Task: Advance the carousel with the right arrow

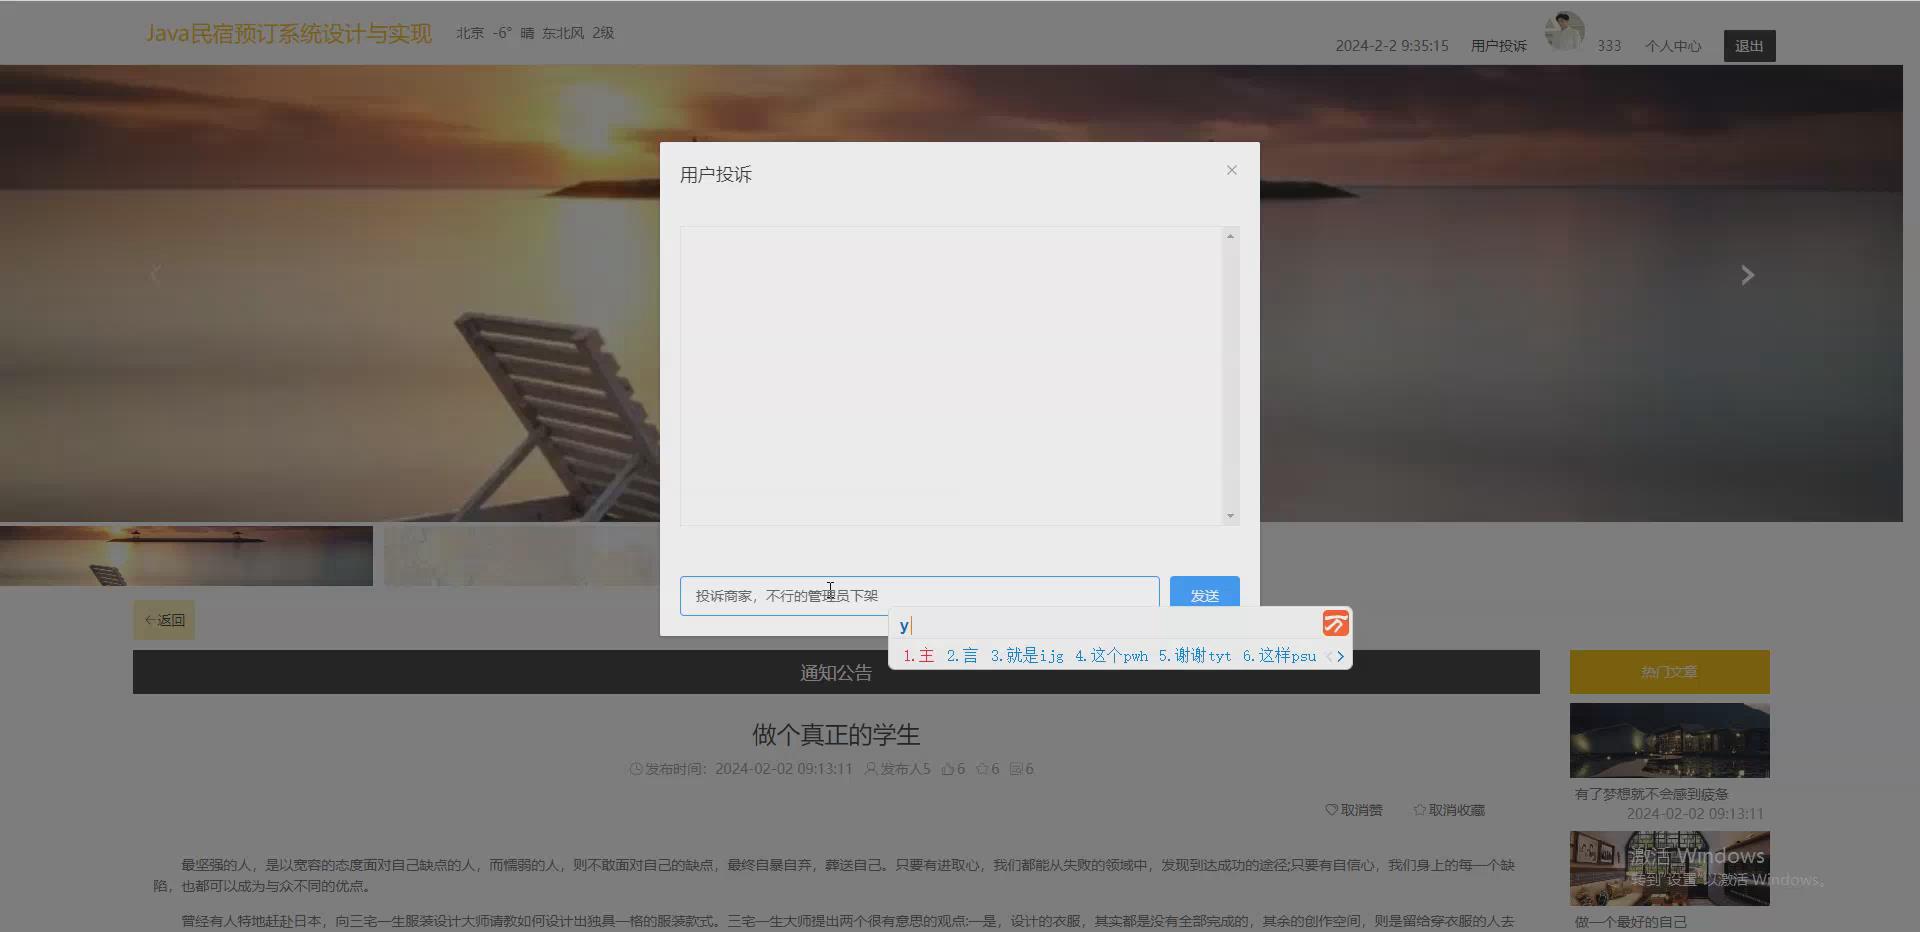Action: [1746, 275]
